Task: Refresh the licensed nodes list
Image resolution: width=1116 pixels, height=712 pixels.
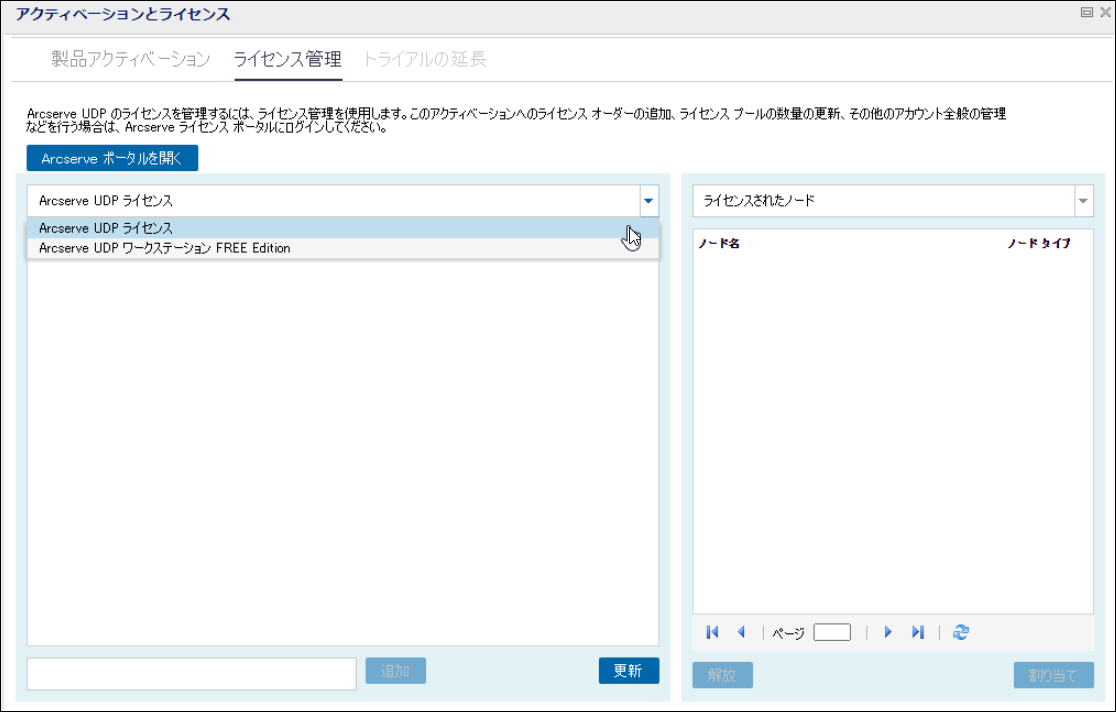Action: 961,633
